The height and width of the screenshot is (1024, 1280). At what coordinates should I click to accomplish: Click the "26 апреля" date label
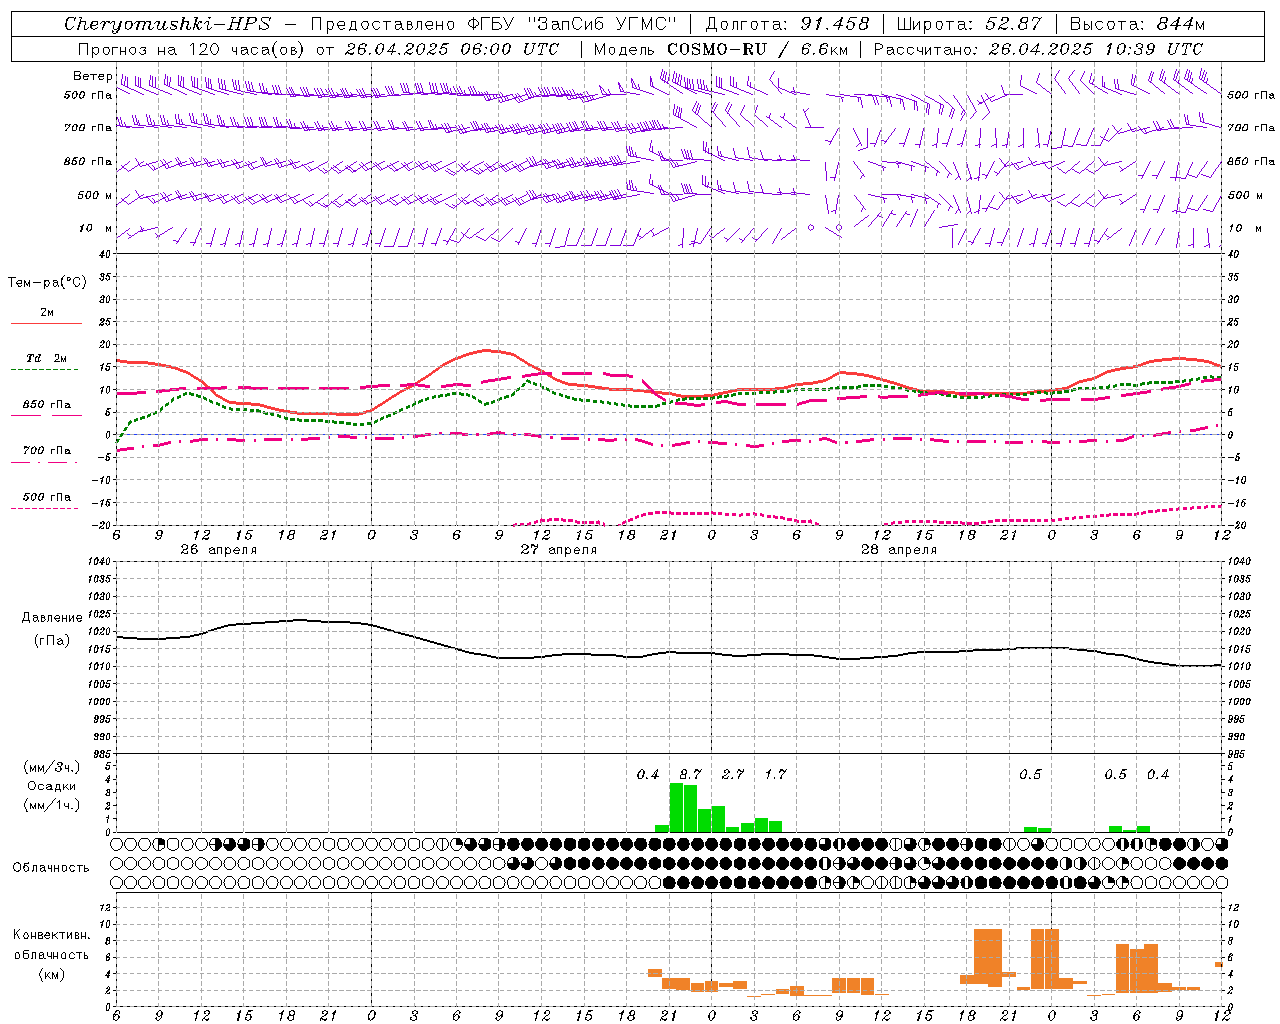click(x=219, y=550)
